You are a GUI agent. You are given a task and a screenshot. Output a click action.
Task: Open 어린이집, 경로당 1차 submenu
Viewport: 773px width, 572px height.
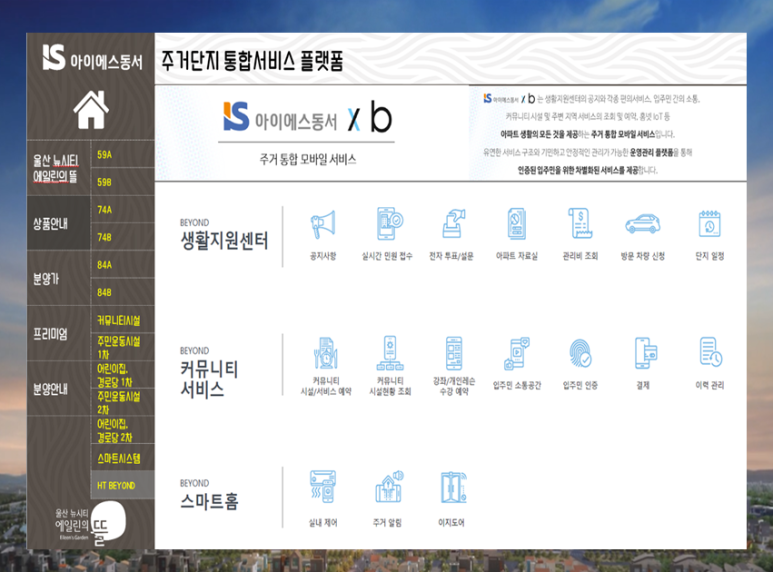click(122, 375)
